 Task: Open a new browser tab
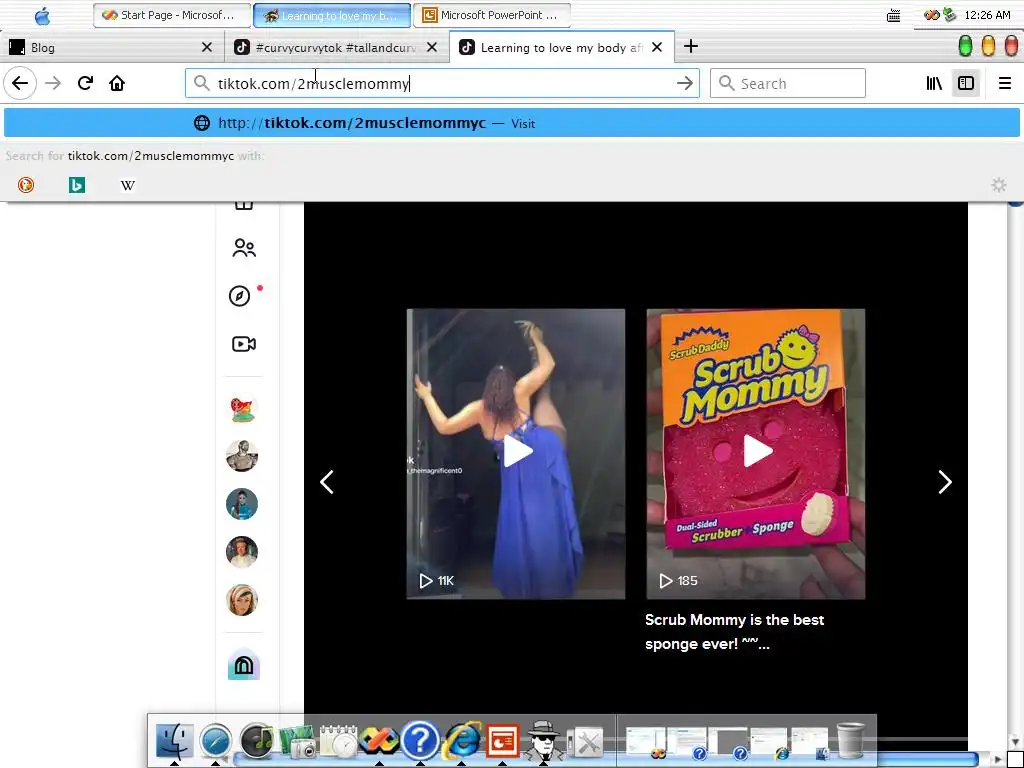coord(691,46)
